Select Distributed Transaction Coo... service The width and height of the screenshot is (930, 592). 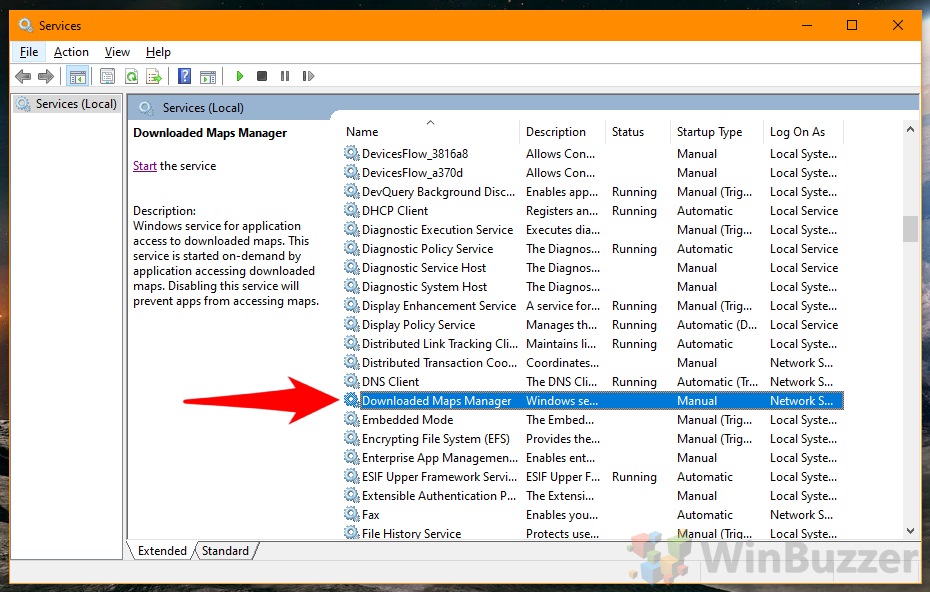click(x=439, y=362)
